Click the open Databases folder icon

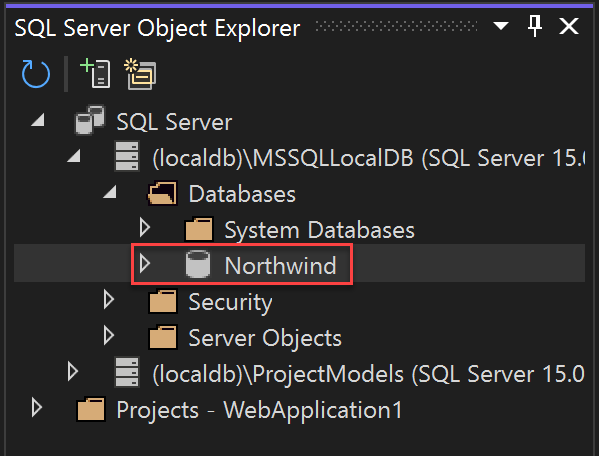pos(162,193)
